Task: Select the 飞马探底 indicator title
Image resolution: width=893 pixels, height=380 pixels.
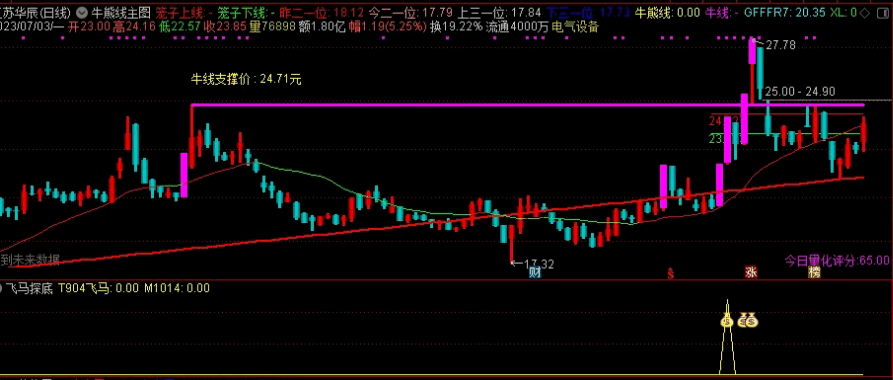Action: point(30,289)
